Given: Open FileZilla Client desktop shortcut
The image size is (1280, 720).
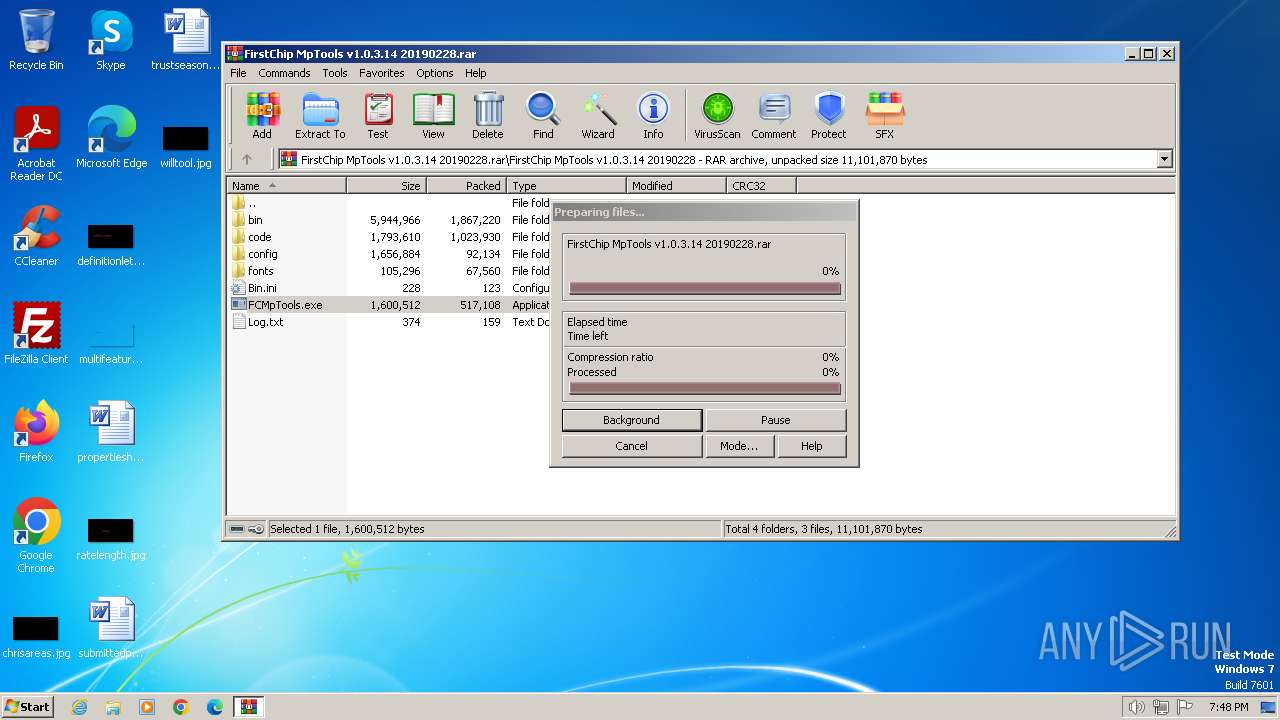Looking at the screenshot, I should (x=36, y=334).
